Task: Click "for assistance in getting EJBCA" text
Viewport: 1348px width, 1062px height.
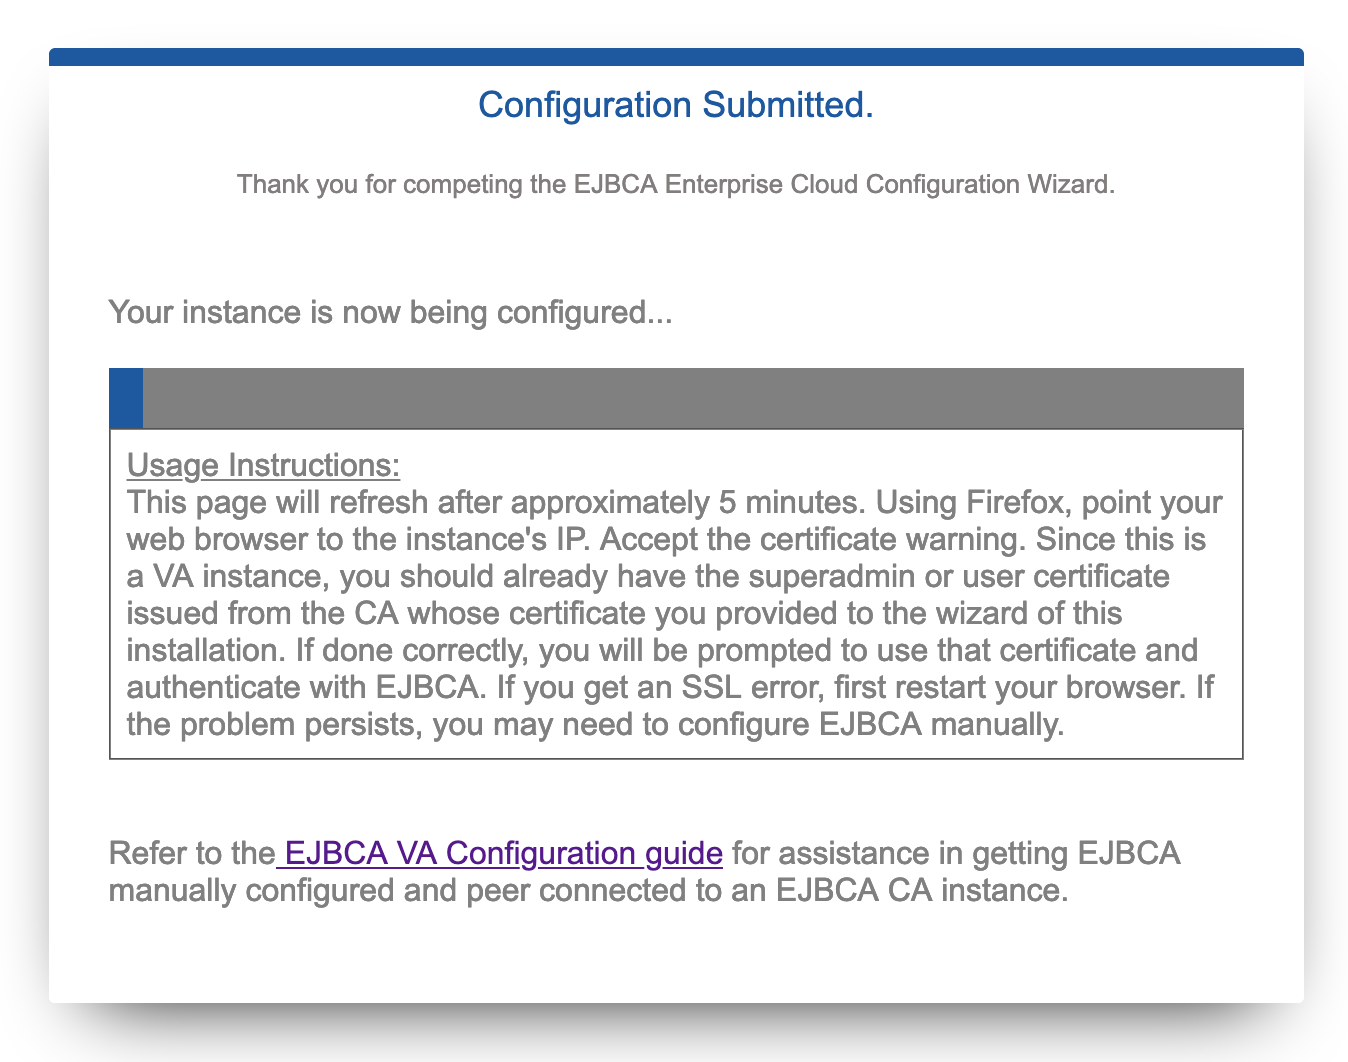Action: point(955,853)
